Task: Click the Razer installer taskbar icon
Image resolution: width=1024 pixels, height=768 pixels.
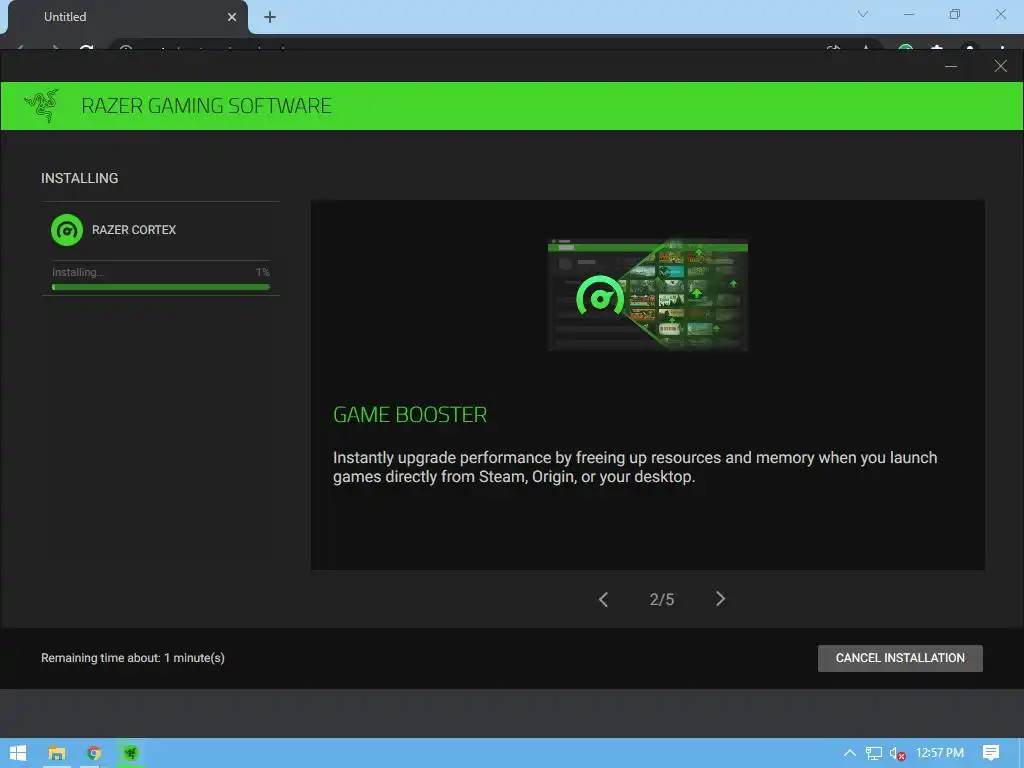Action: click(x=131, y=753)
